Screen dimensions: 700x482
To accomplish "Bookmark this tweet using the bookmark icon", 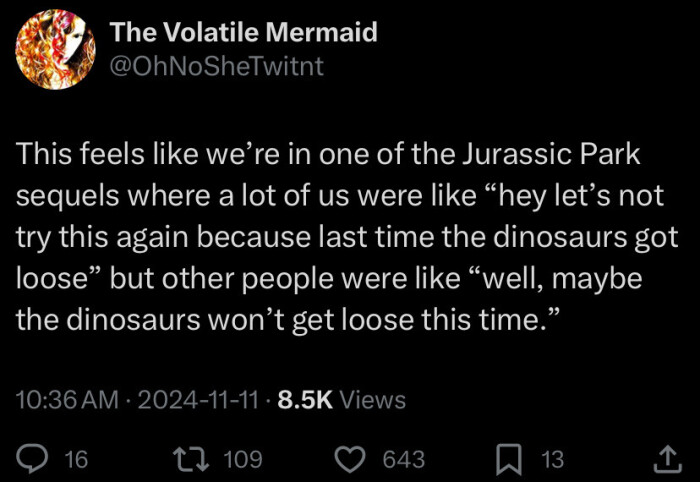I will (509, 459).
